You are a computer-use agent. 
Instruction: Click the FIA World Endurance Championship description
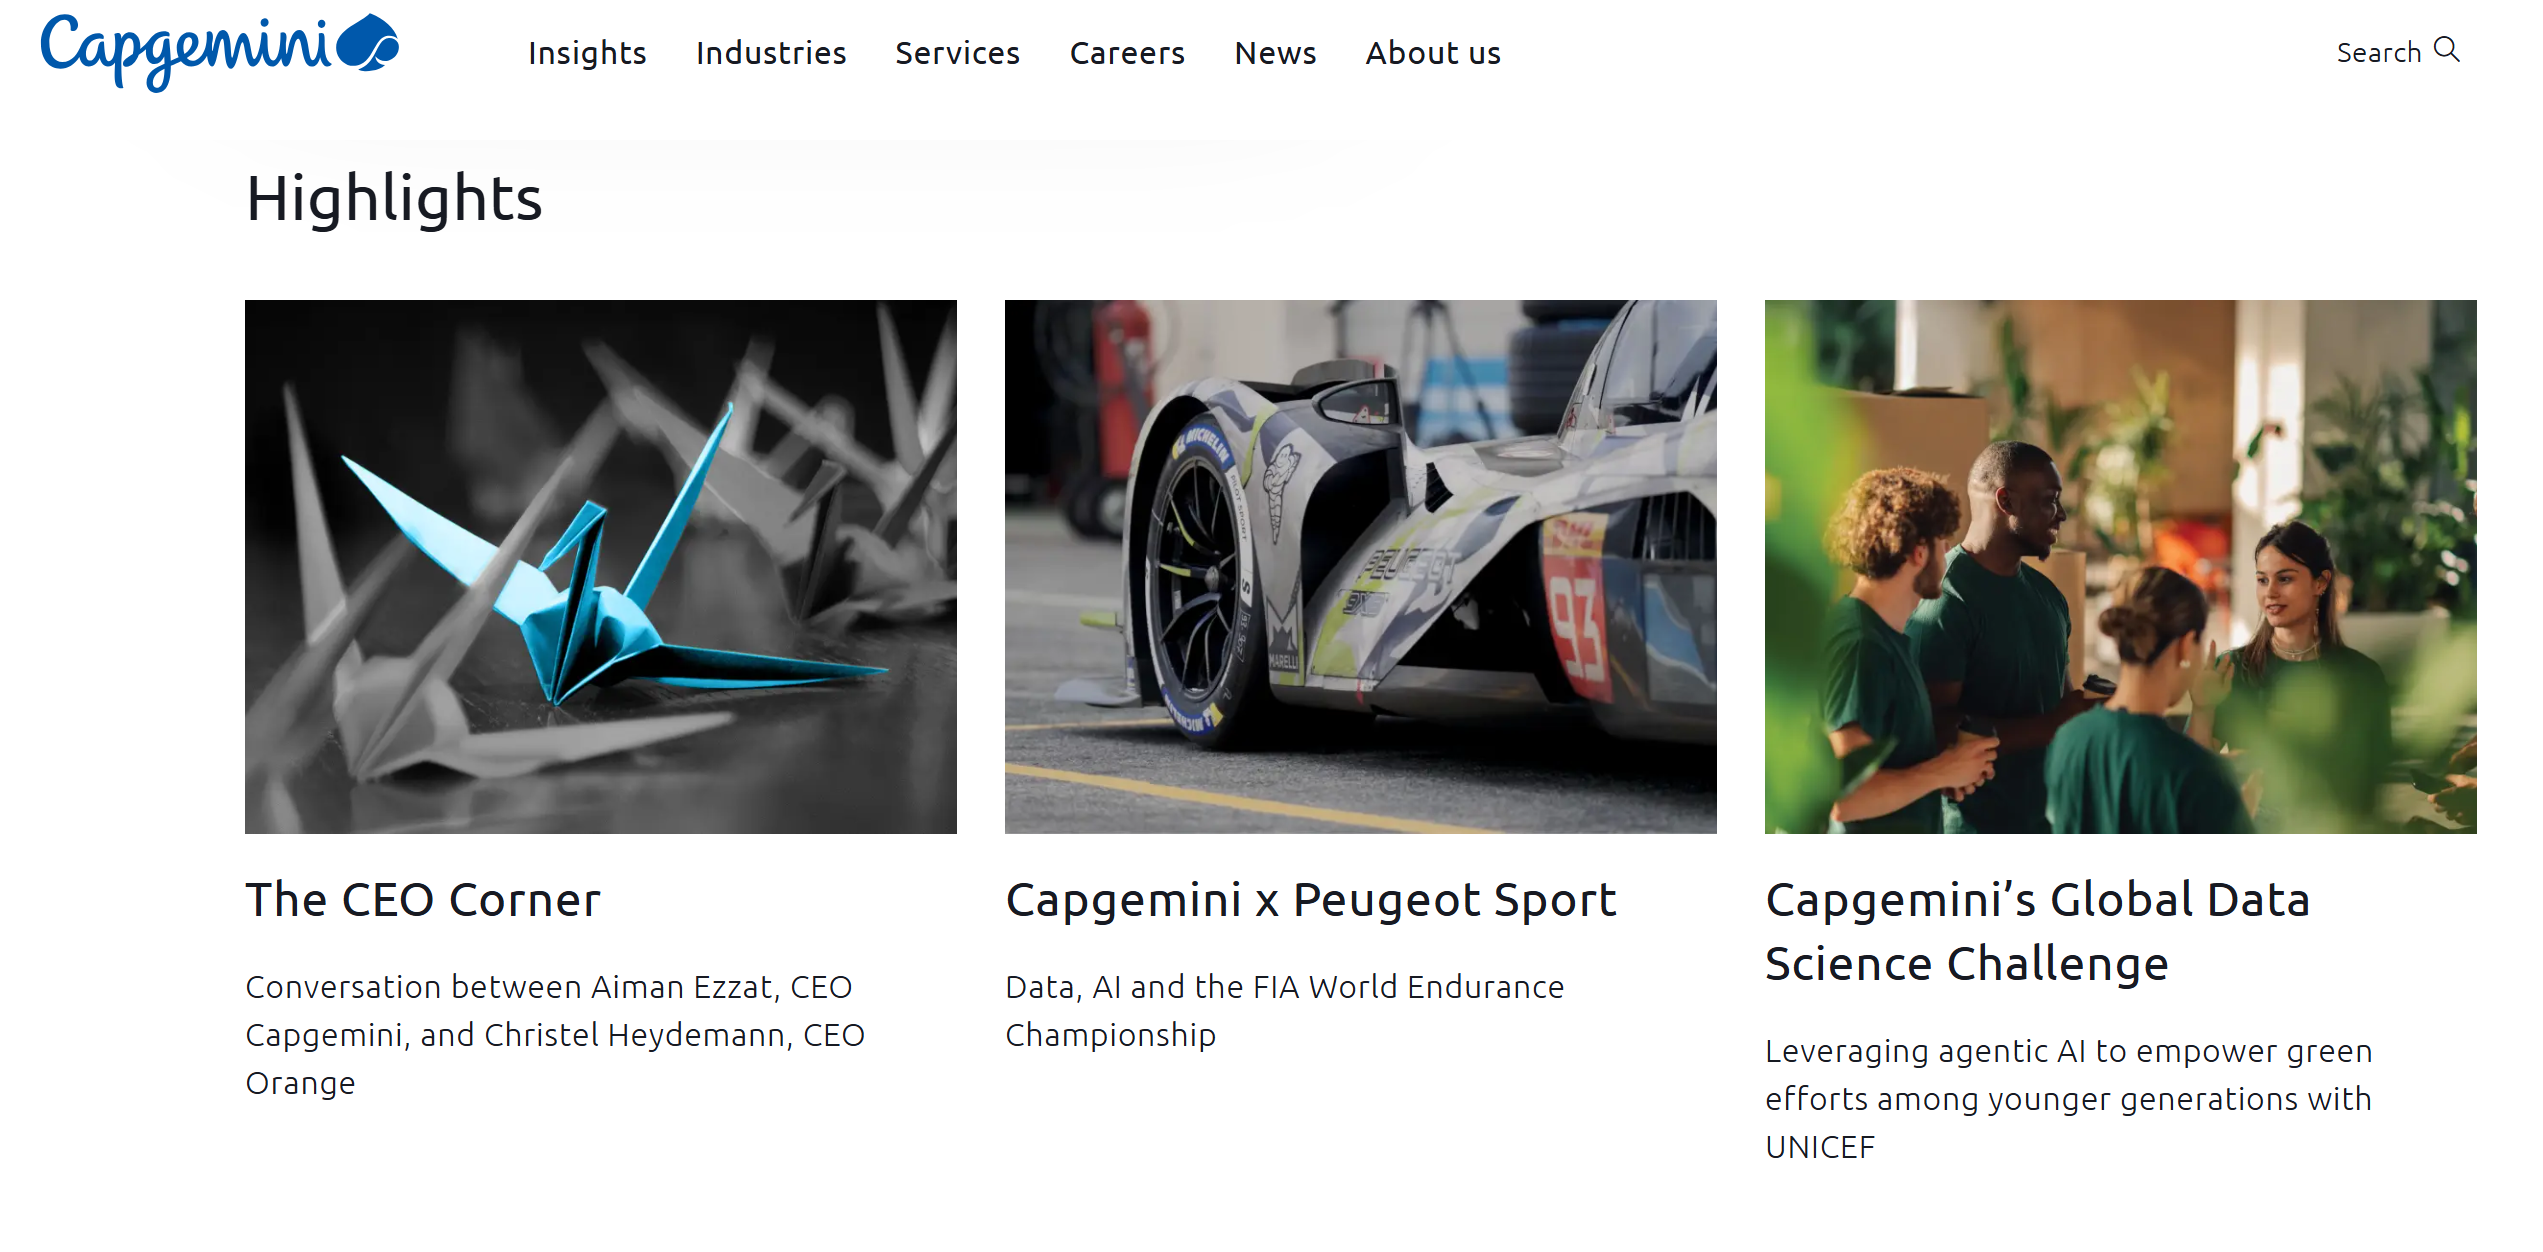tap(1285, 1011)
